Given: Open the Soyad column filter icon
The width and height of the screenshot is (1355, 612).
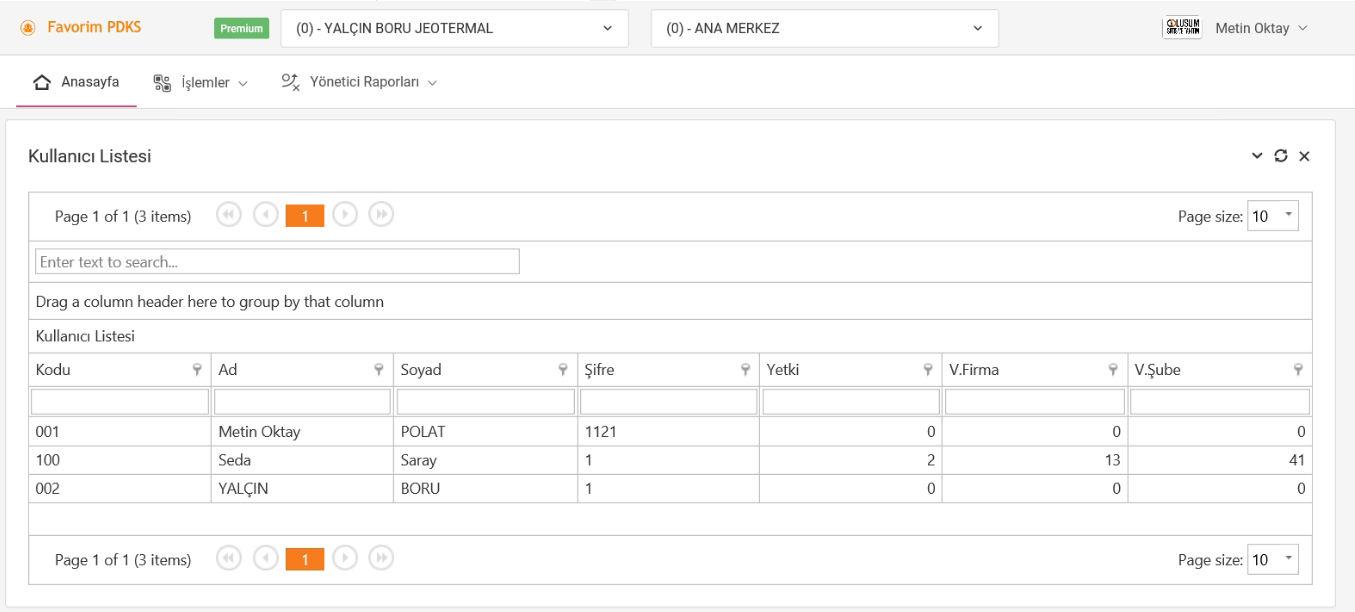Looking at the screenshot, I should coord(563,370).
